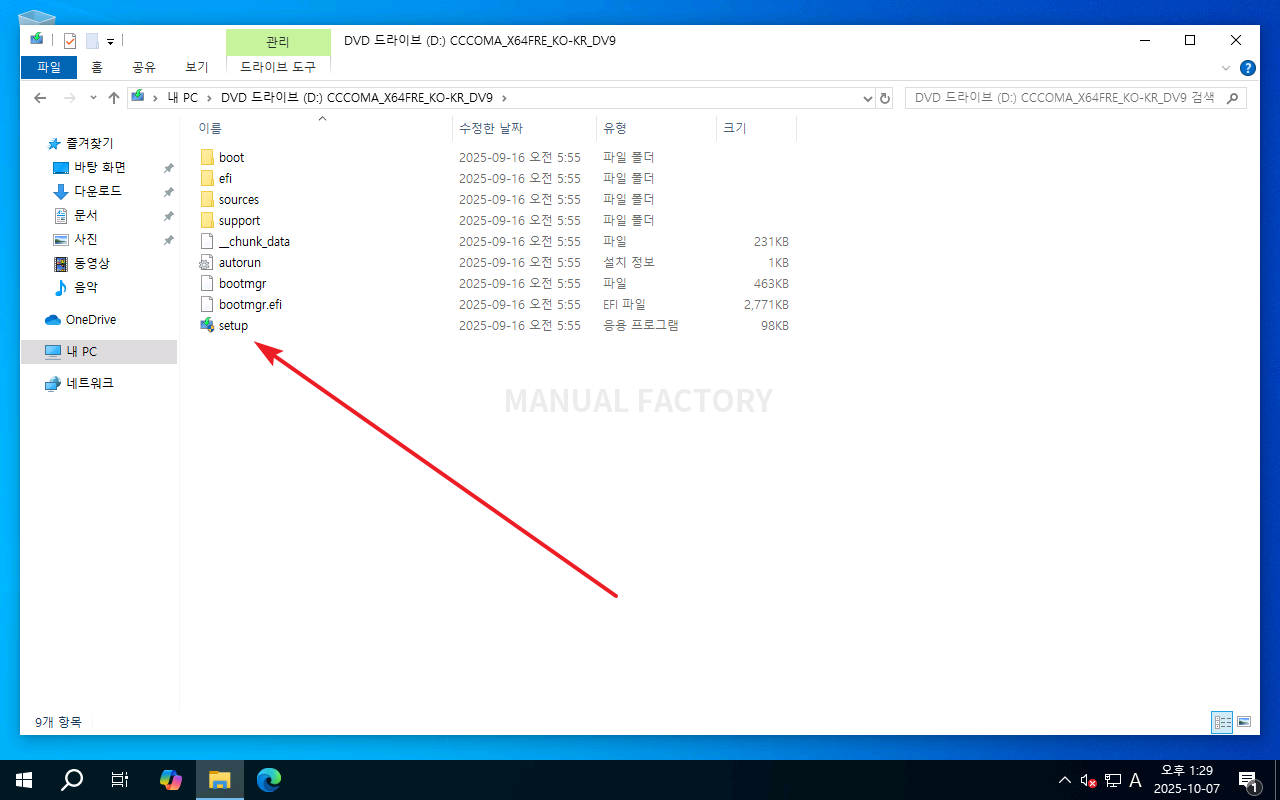The image size is (1280, 800).
Task: Select the OneDrive item in the sidebar
Action: [90, 320]
